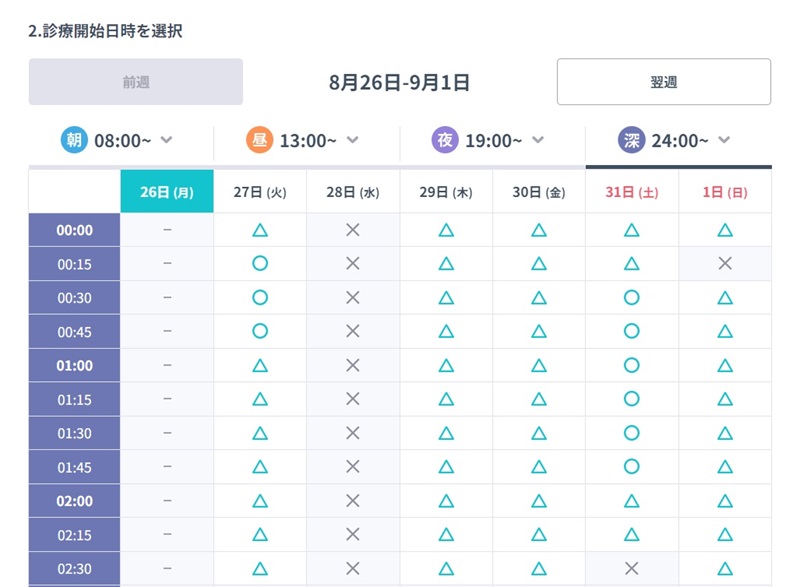800x587 pixels.
Task: Pick the circle slot at 00:30 on 31日
Action: (632, 297)
